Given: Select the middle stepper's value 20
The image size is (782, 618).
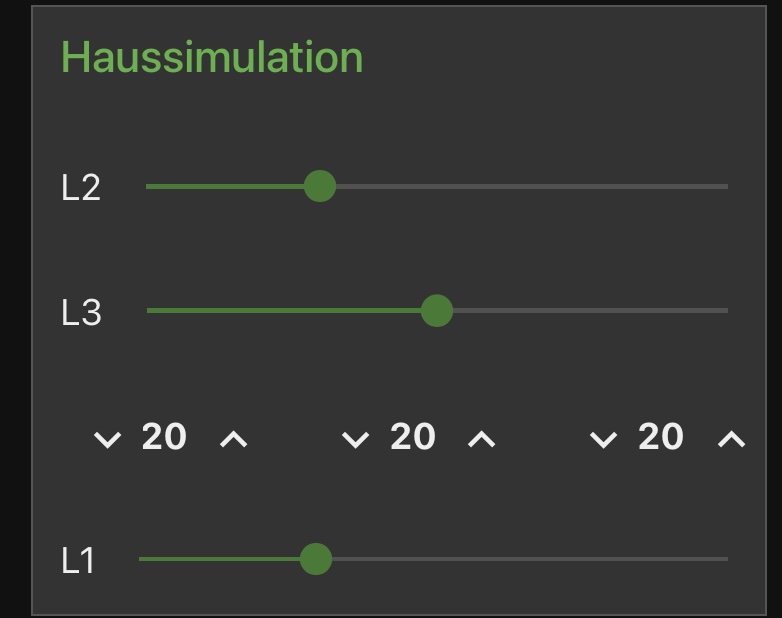Looking at the screenshot, I should tap(412, 437).
